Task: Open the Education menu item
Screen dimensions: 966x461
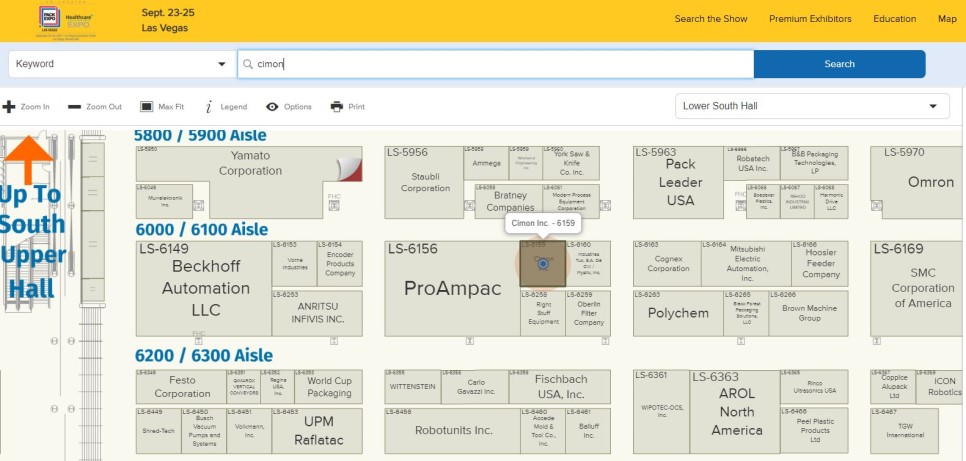Action: pyautogui.click(x=895, y=19)
